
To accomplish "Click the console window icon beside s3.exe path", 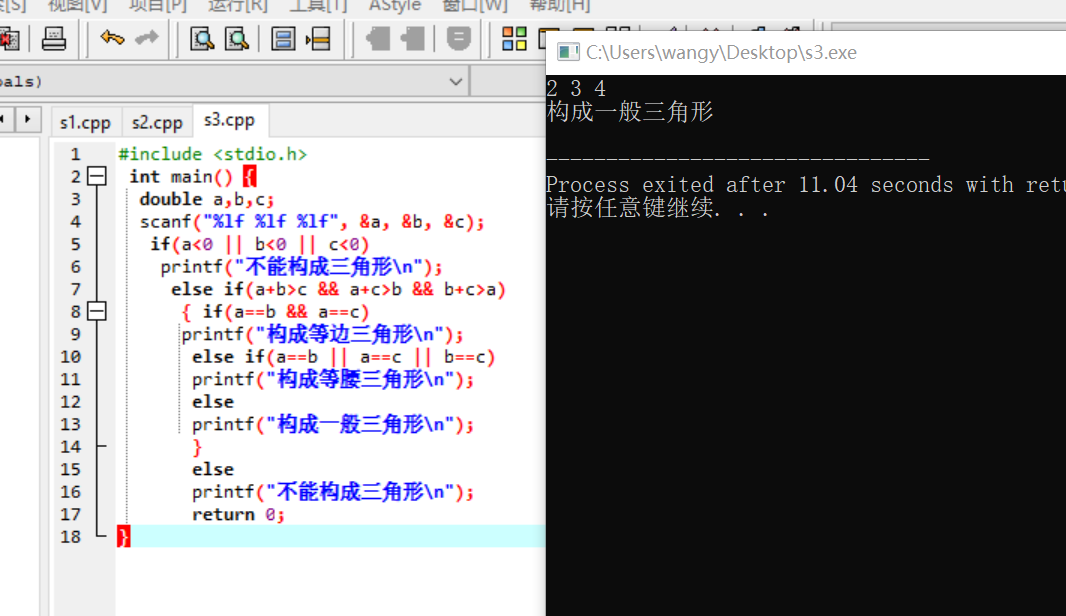I will (x=568, y=52).
